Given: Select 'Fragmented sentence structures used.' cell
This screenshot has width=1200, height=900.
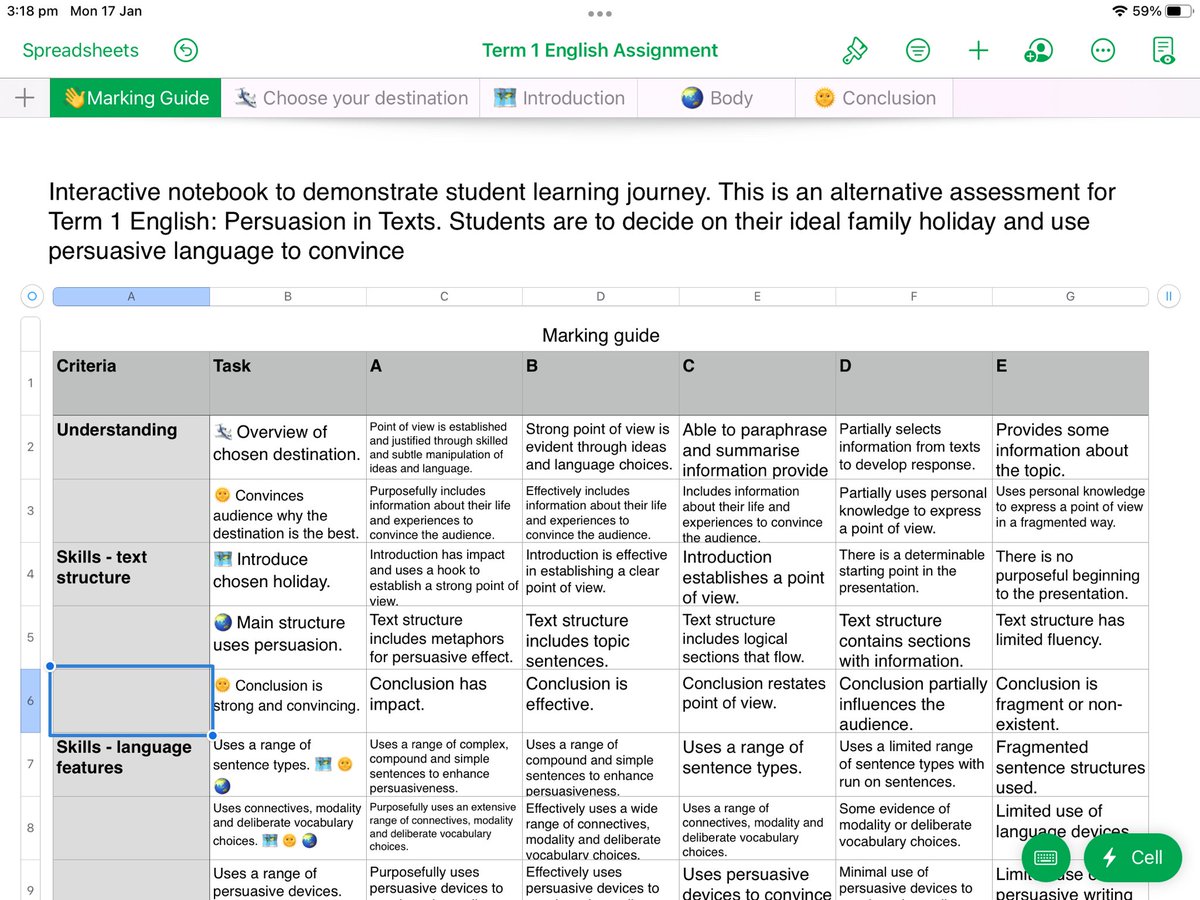Looking at the screenshot, I should pos(1070,765).
